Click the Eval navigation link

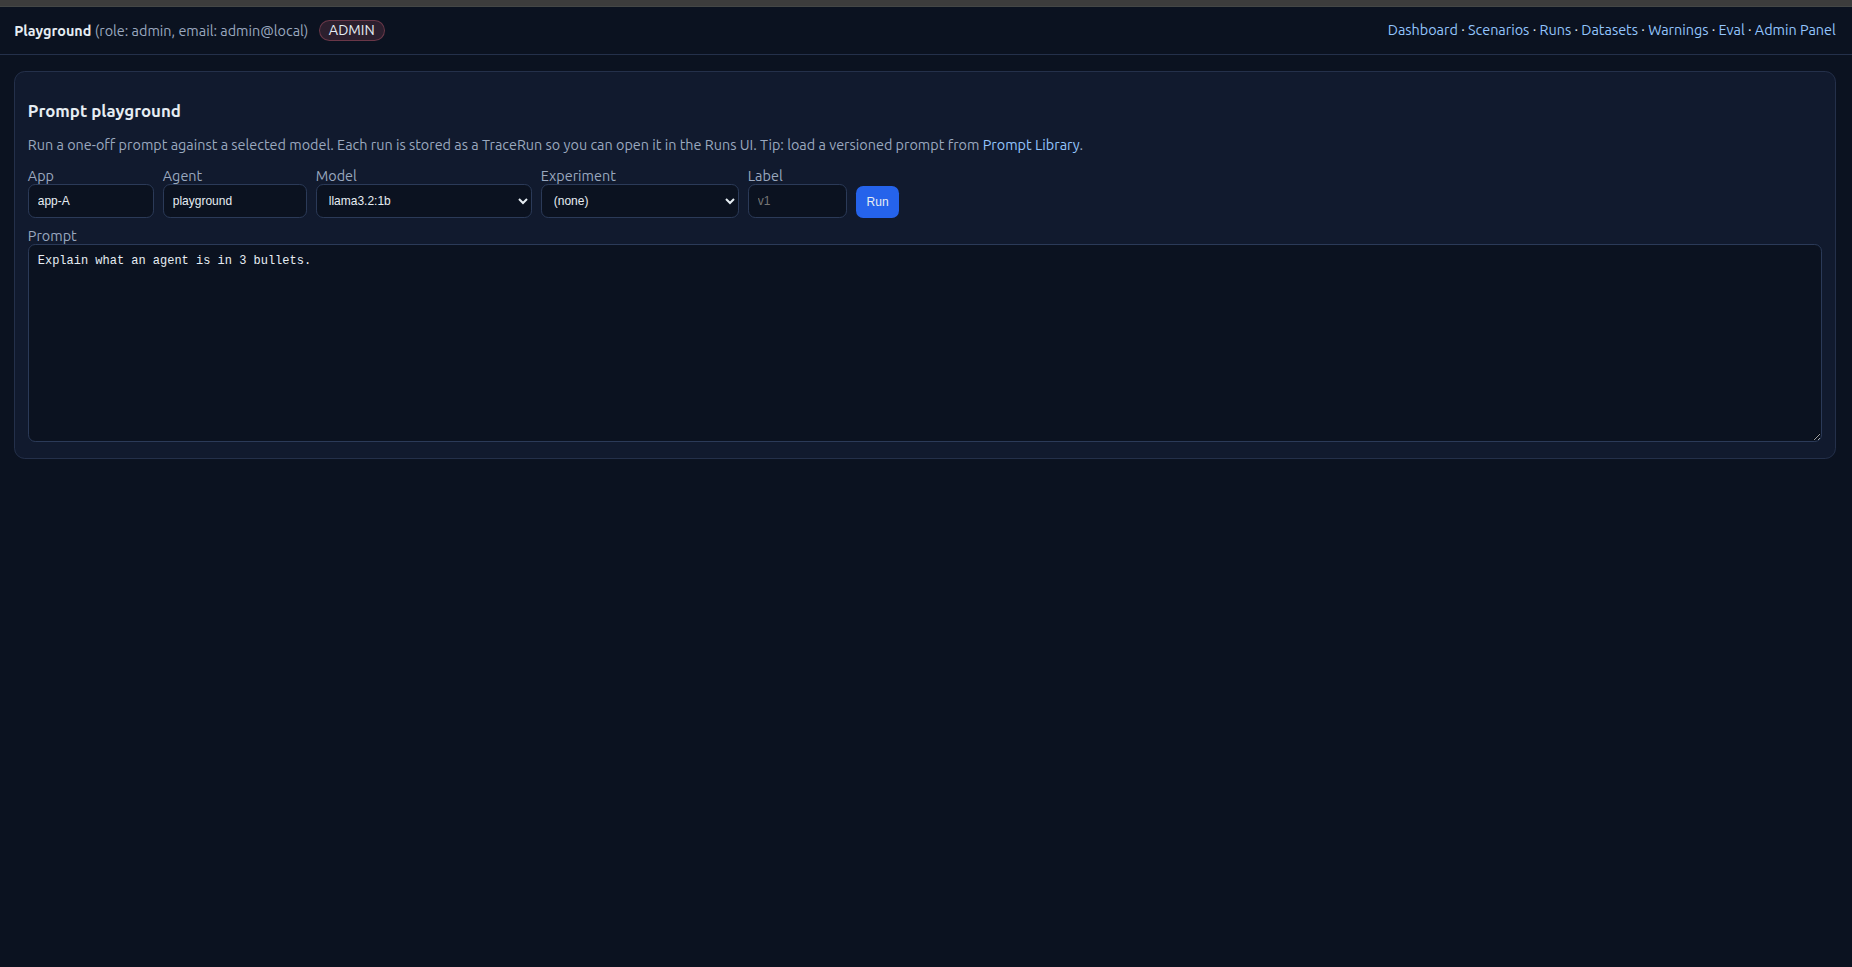(x=1730, y=30)
